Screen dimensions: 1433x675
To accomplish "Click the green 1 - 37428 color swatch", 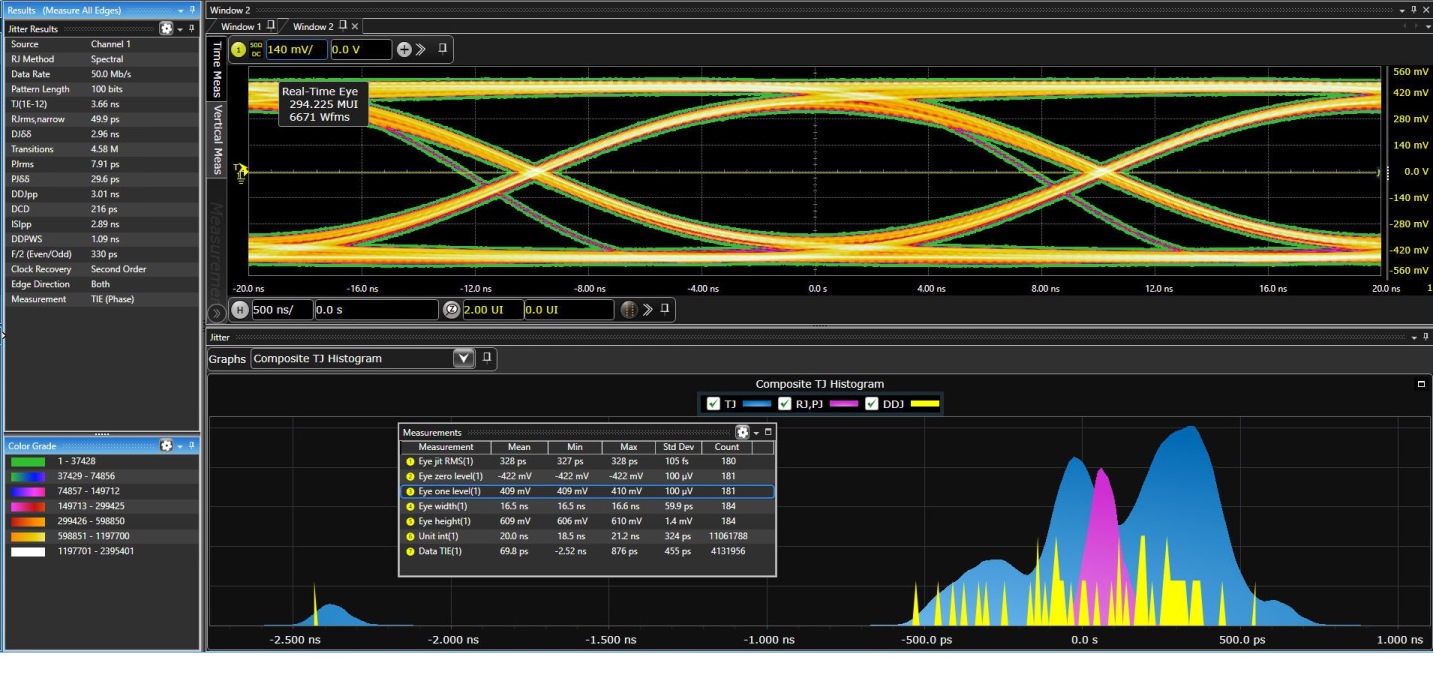I will tap(28, 462).
